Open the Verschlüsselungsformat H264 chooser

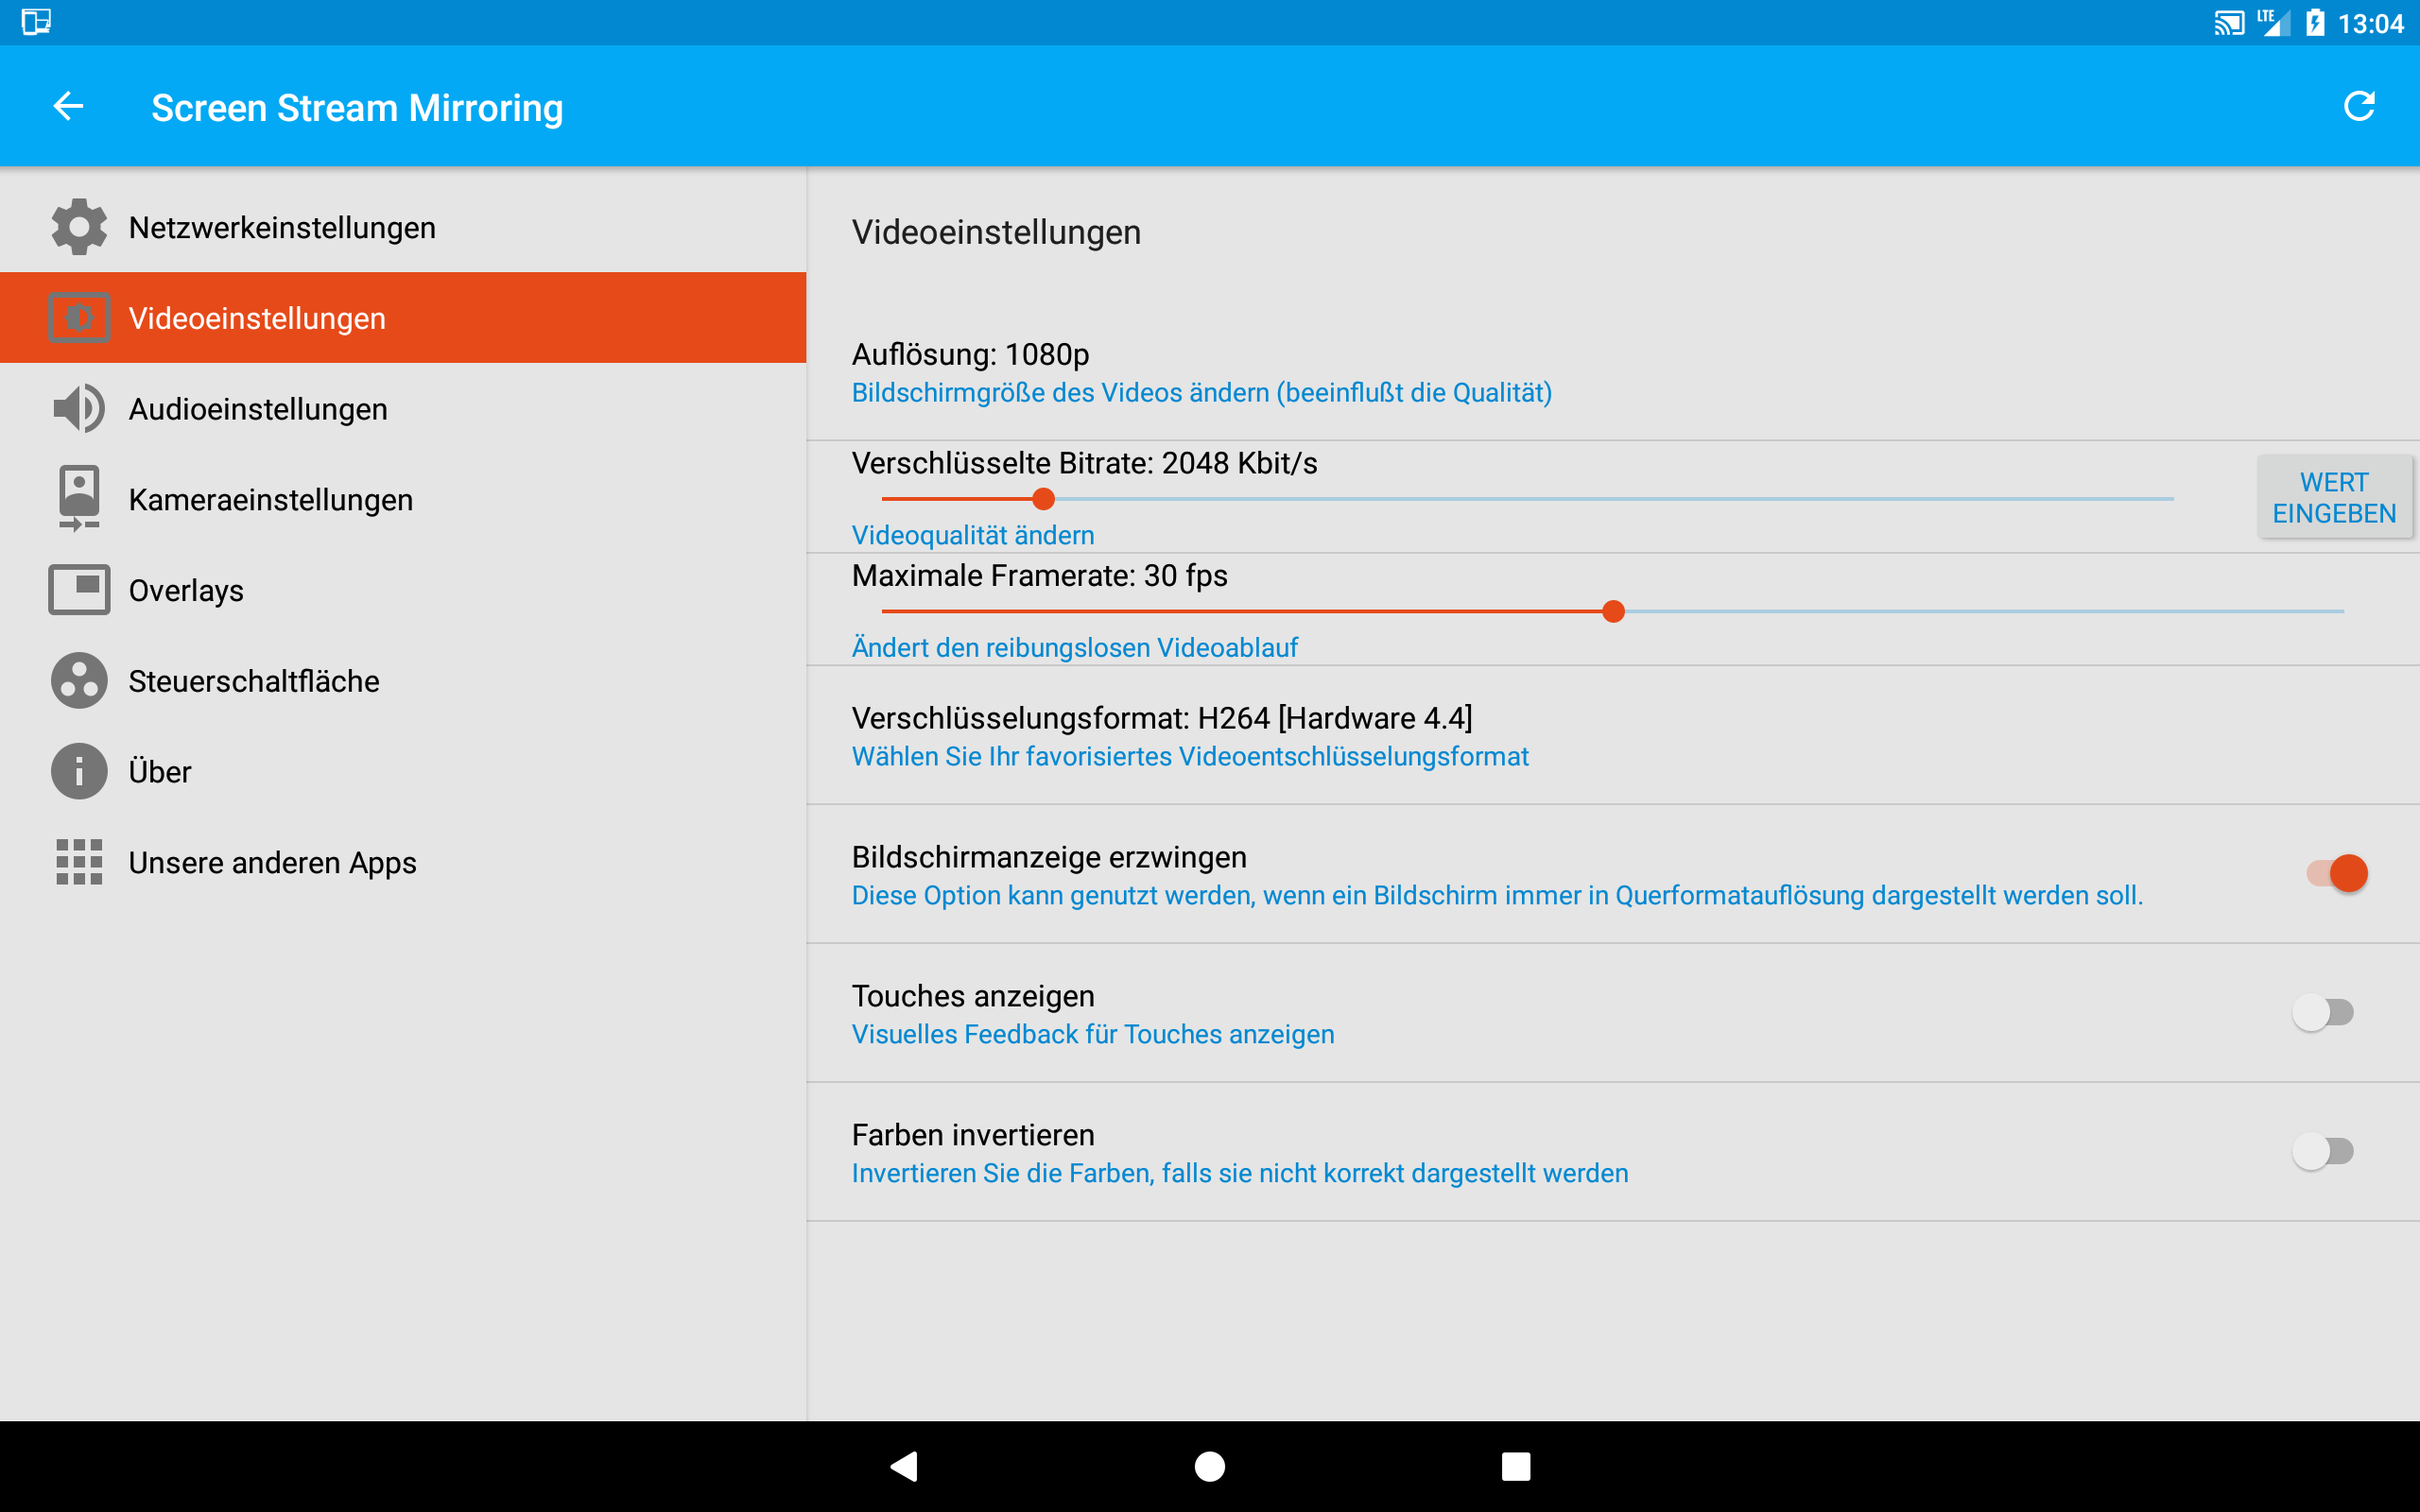click(1613, 736)
